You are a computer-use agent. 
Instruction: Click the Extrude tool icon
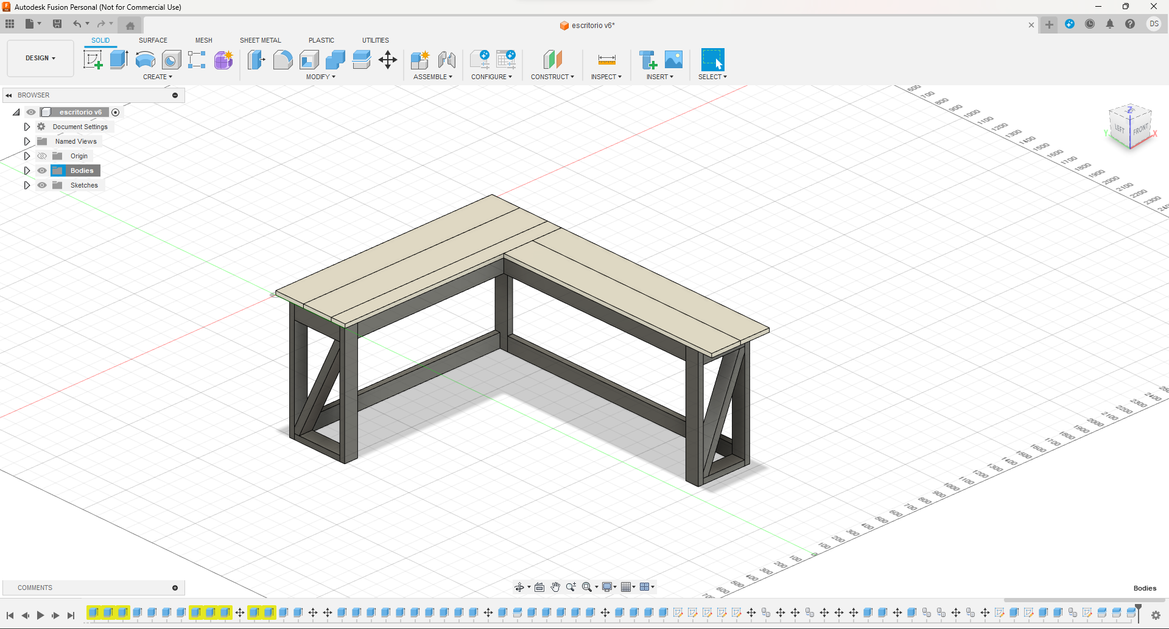(x=119, y=60)
